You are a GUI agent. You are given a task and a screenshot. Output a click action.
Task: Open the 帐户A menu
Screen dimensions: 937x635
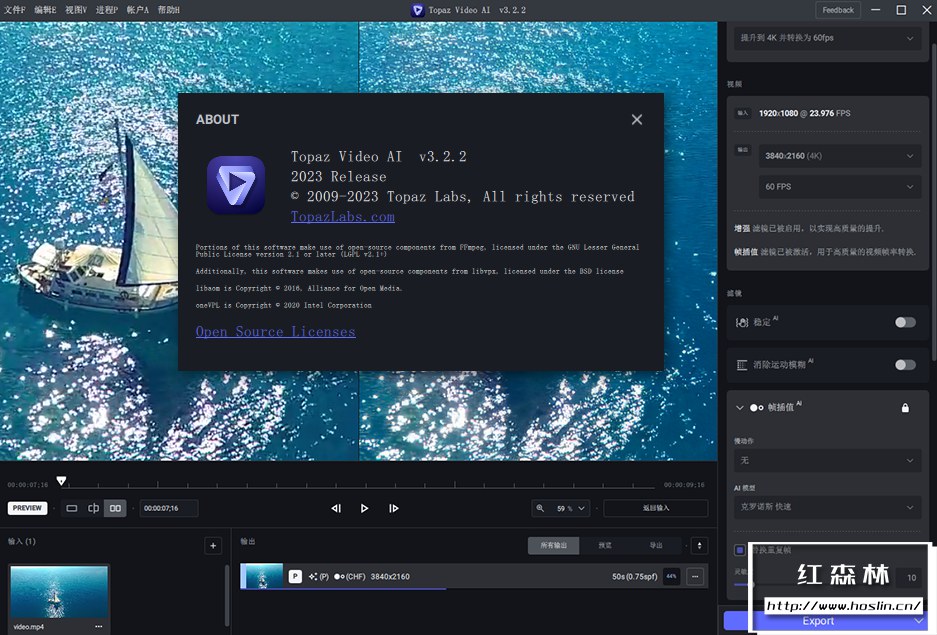137,10
